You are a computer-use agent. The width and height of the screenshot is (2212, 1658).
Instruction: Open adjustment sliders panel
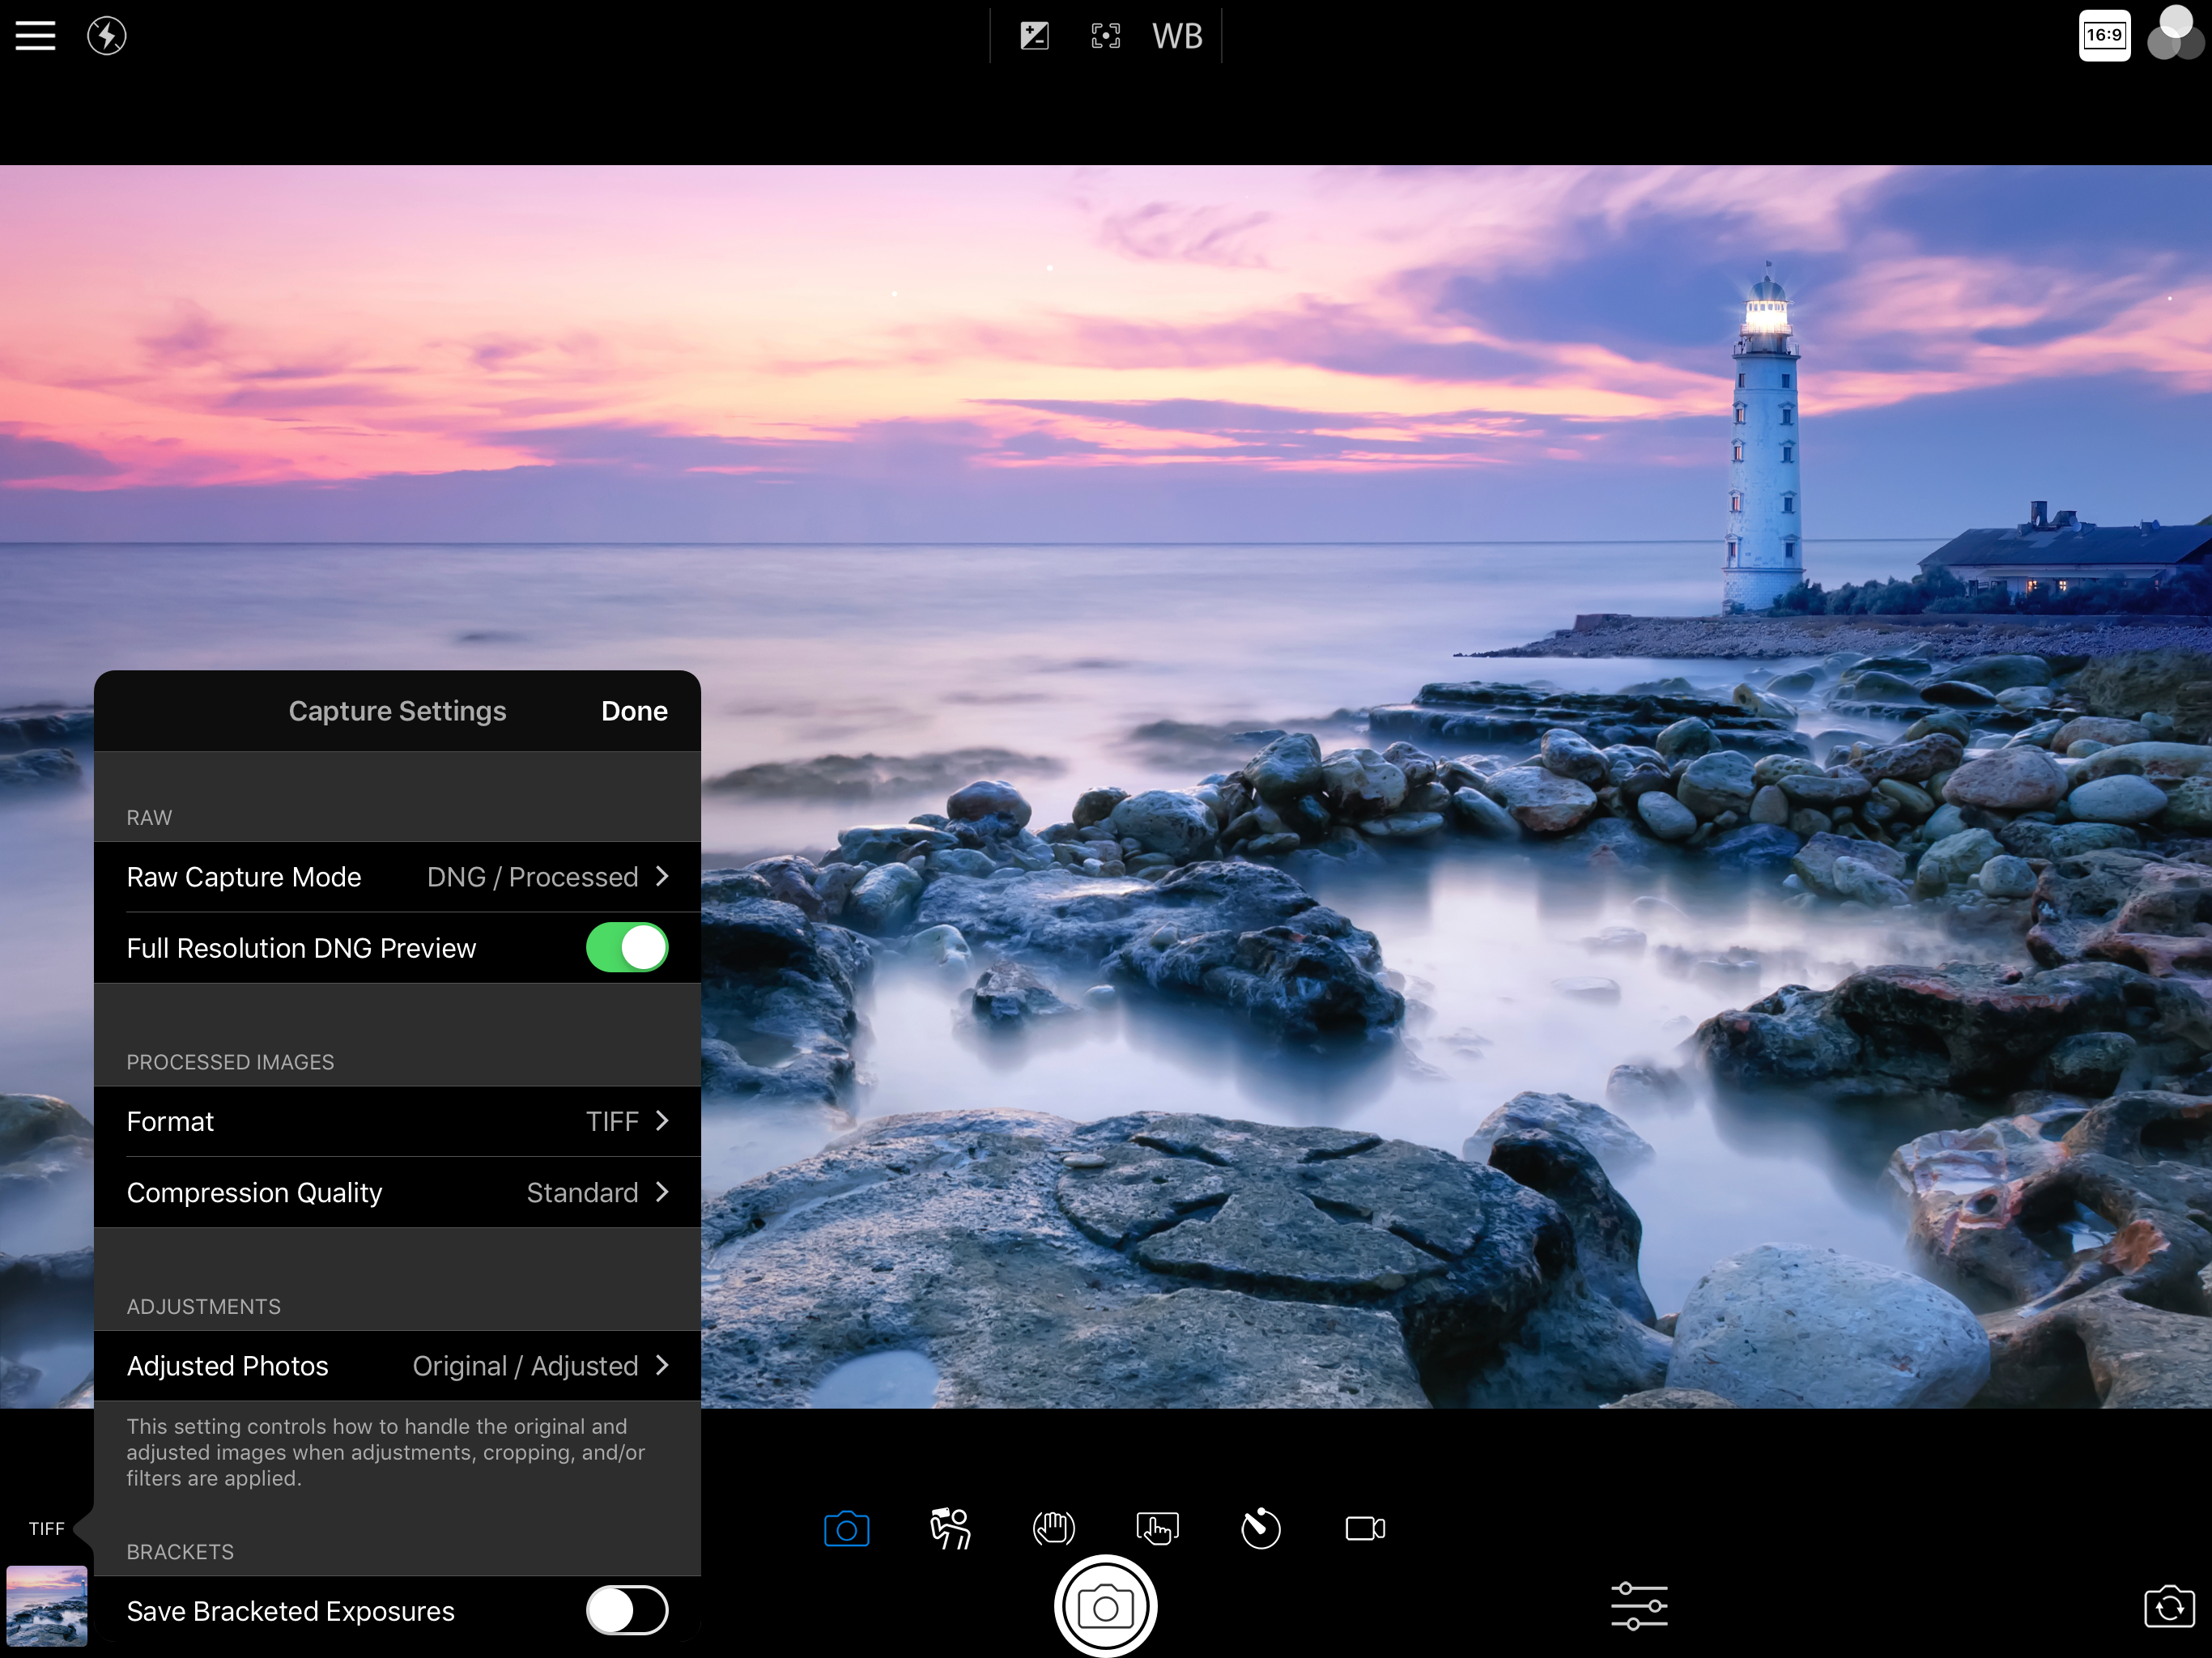tap(1638, 1606)
